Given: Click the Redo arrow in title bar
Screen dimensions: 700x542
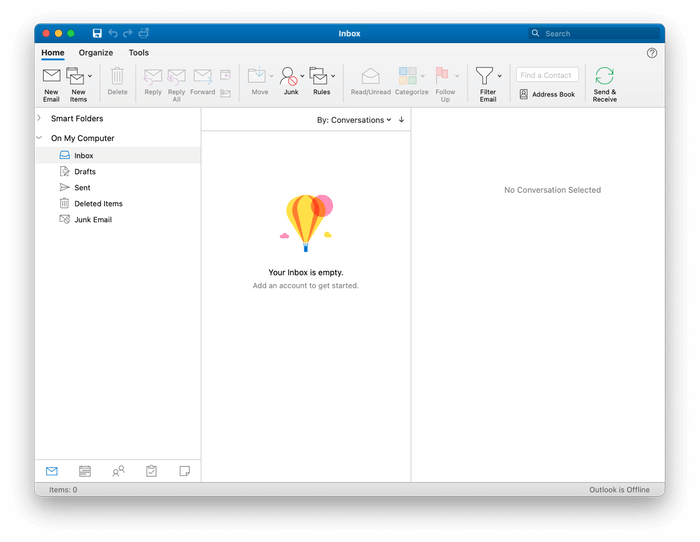Looking at the screenshot, I should (128, 33).
